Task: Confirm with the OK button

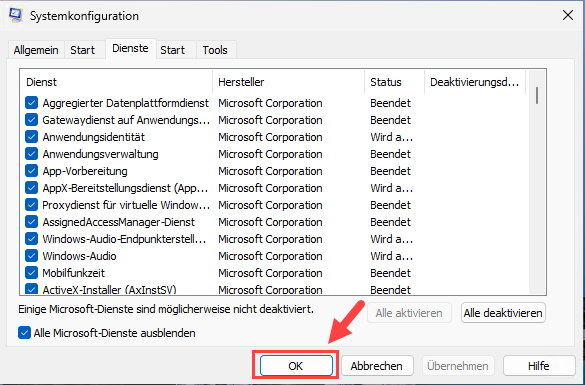Action: pos(296,366)
